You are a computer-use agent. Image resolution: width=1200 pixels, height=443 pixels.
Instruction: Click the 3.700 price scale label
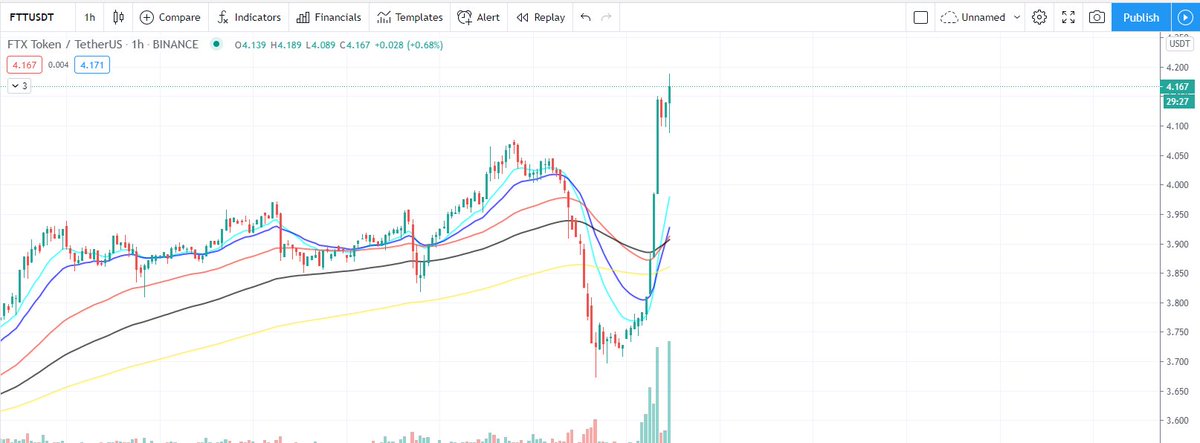[1177, 361]
